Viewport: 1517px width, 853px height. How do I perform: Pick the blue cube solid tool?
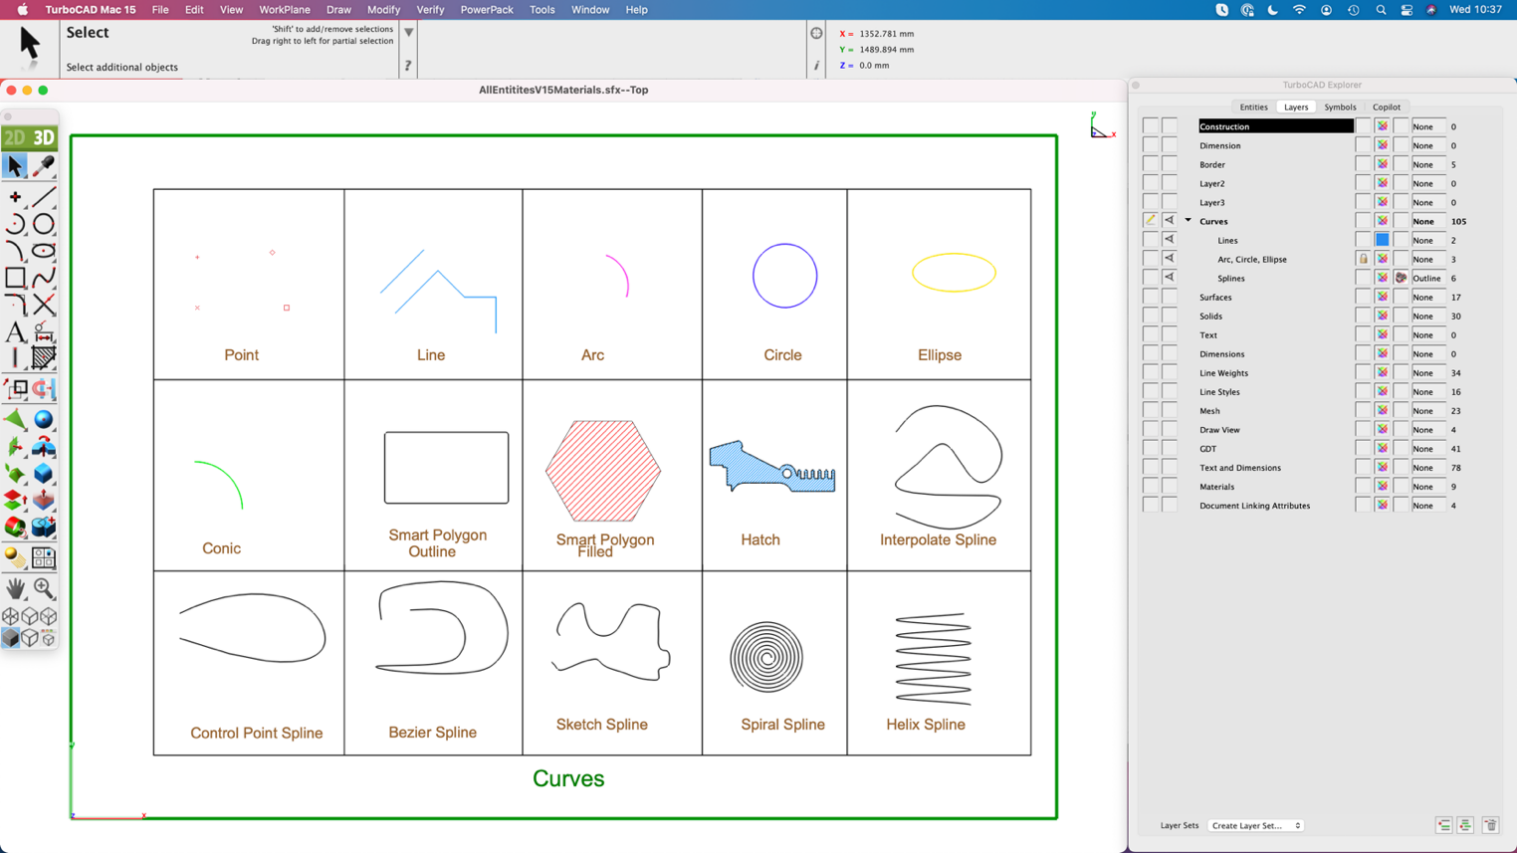43,474
